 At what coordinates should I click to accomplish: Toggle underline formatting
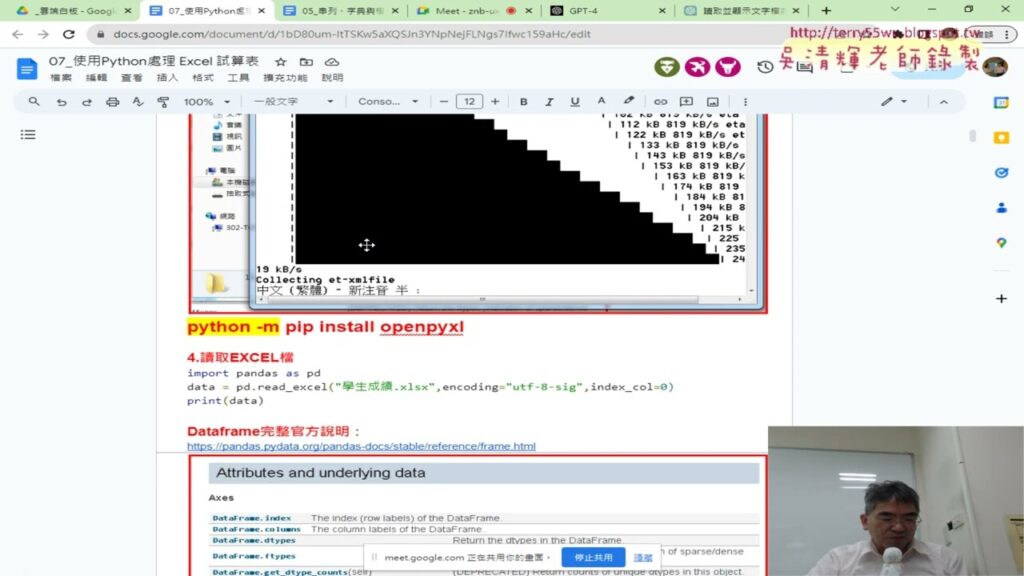575,101
